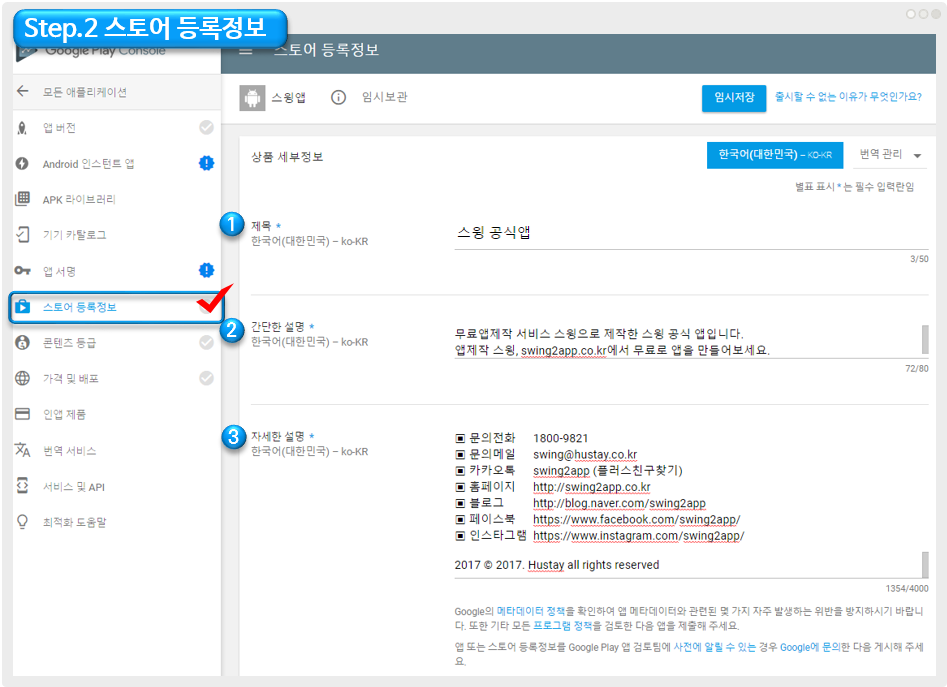
Task: Select the 한국어(대한민국) – KO-KR language button
Action: click(x=775, y=155)
